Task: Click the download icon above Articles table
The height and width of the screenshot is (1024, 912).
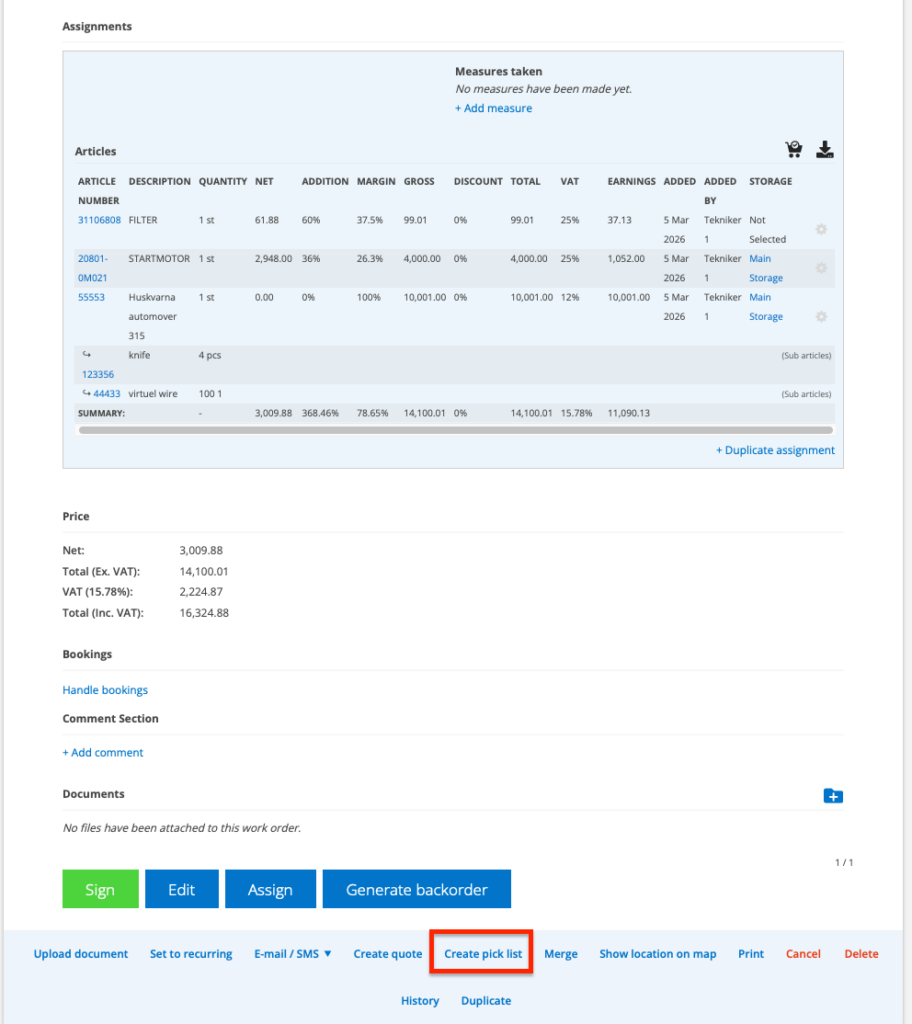Action: point(824,150)
